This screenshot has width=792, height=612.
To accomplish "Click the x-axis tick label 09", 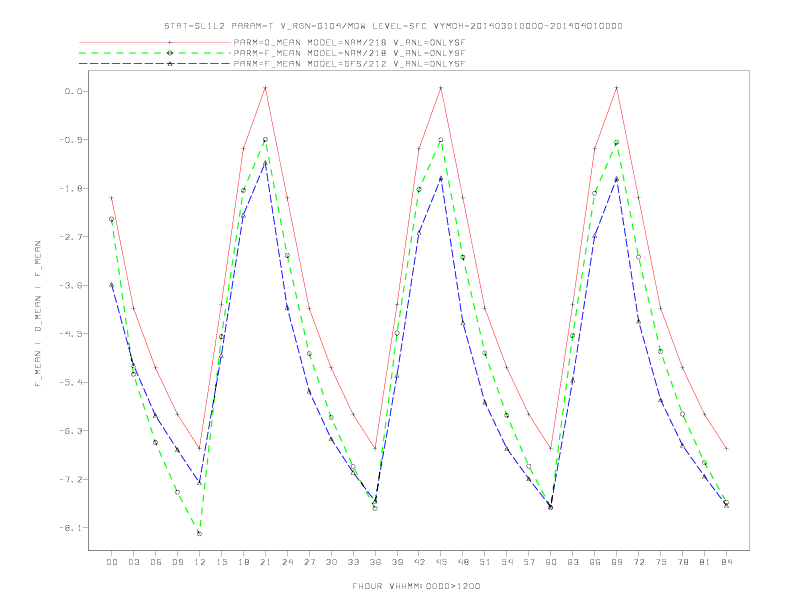I will (x=177, y=562).
